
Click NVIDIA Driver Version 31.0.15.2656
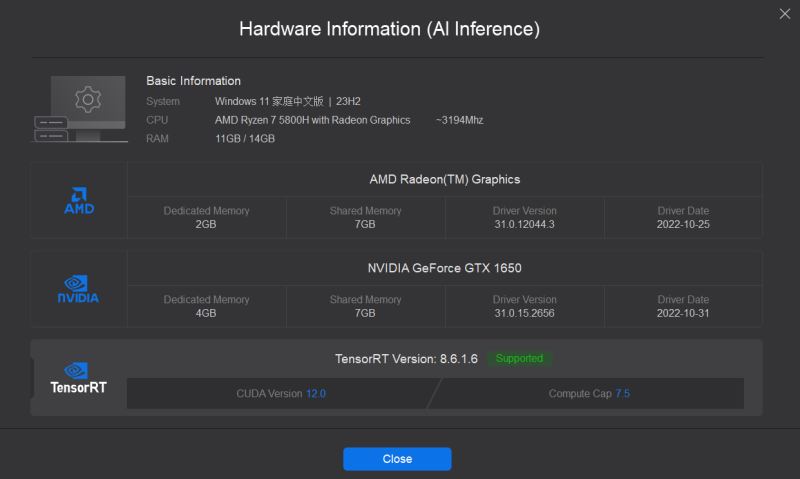point(524,313)
